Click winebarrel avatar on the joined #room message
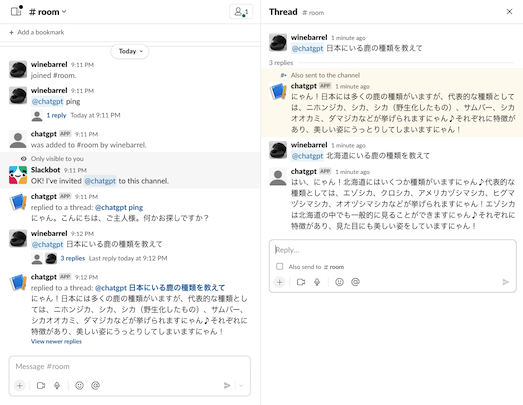The image size is (523, 405). tap(18, 69)
